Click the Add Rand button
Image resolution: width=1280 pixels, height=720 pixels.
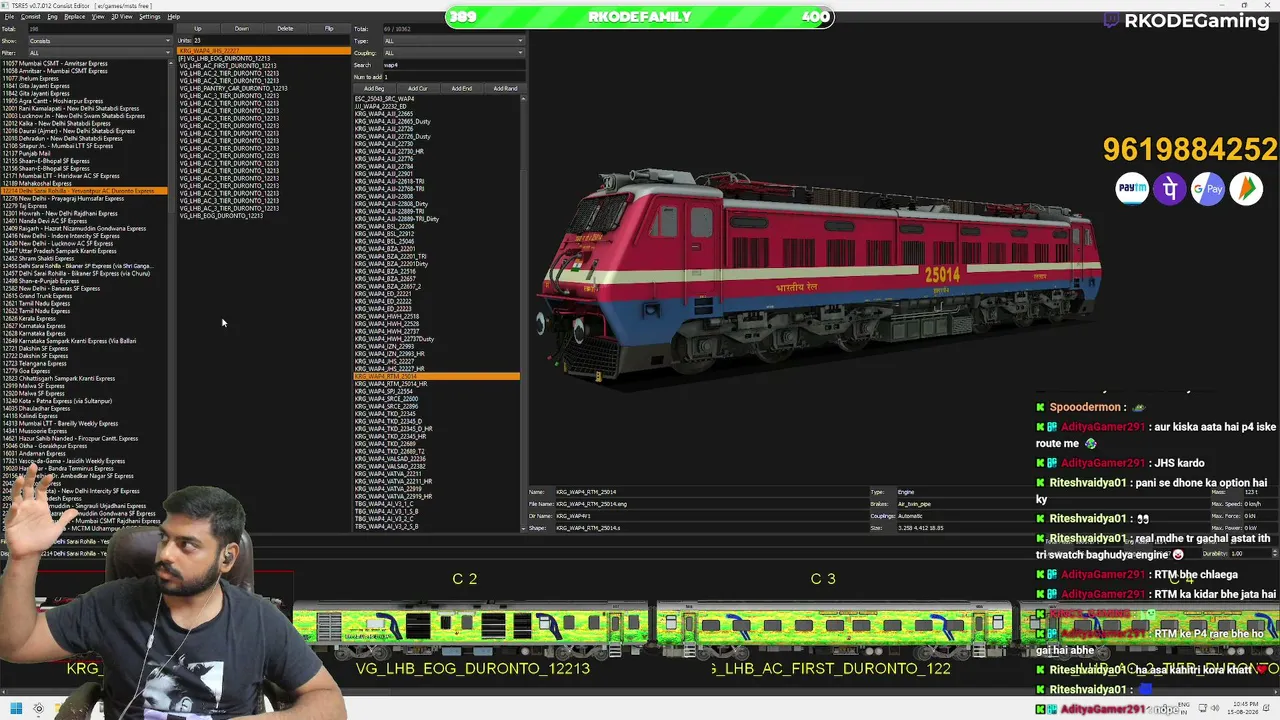tap(506, 89)
